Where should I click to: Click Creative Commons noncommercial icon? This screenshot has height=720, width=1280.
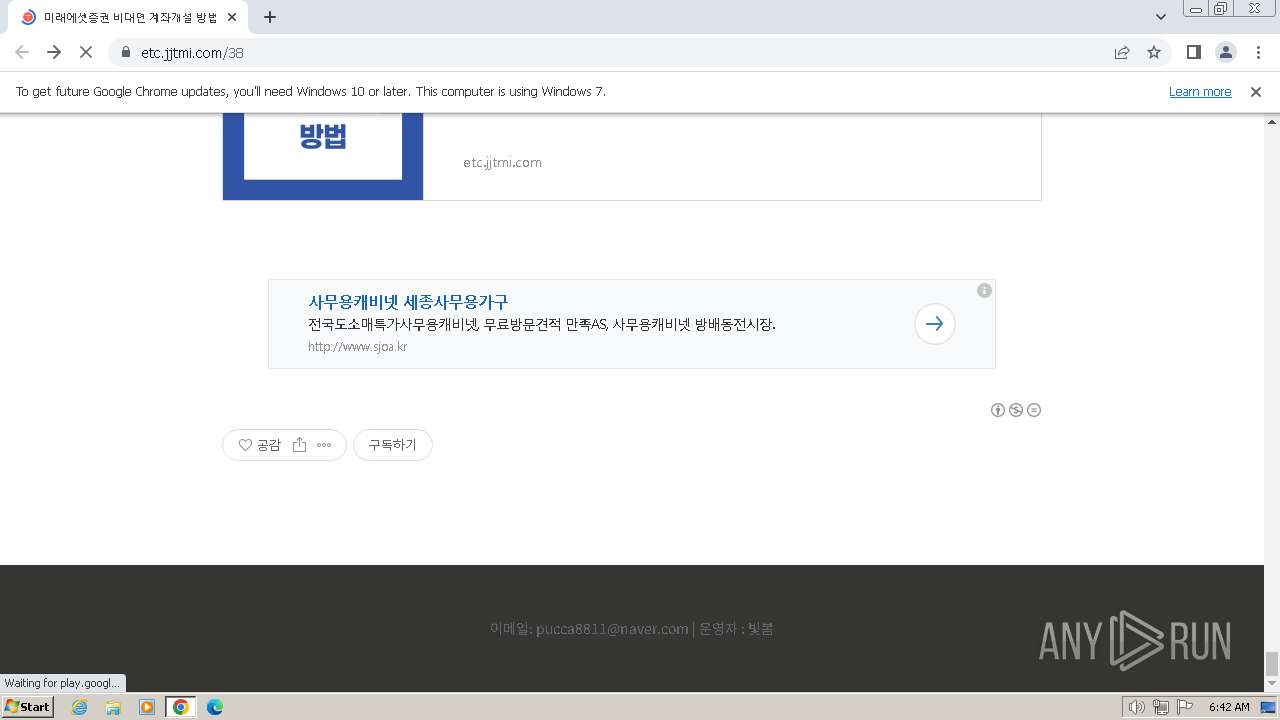1016,410
